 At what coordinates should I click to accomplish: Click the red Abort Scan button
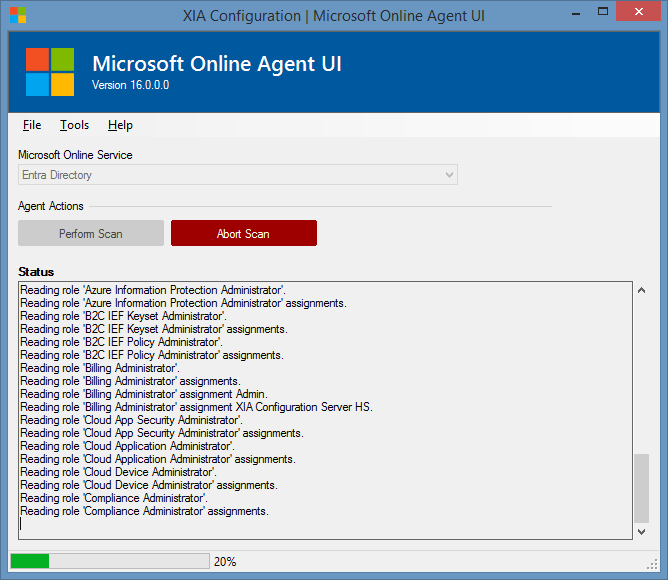coord(244,233)
